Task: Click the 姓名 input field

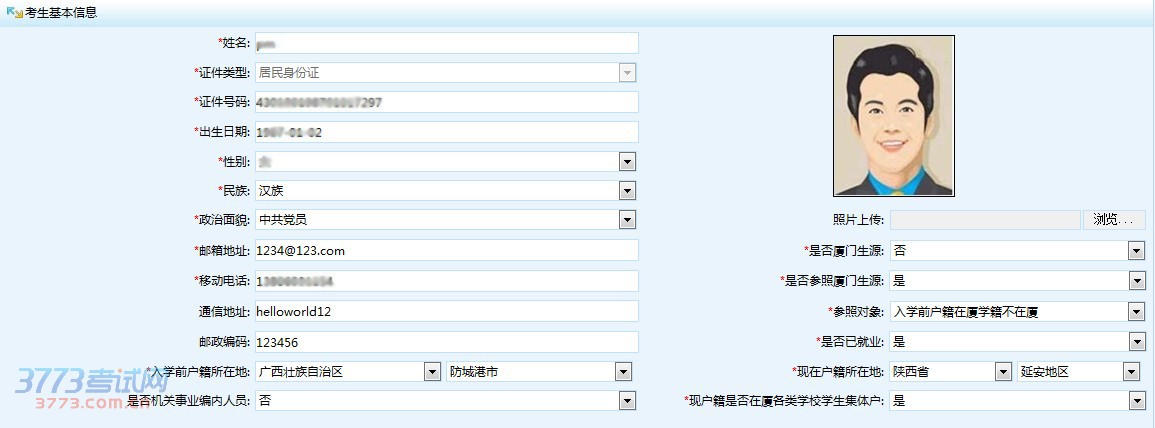Action: [x=446, y=43]
